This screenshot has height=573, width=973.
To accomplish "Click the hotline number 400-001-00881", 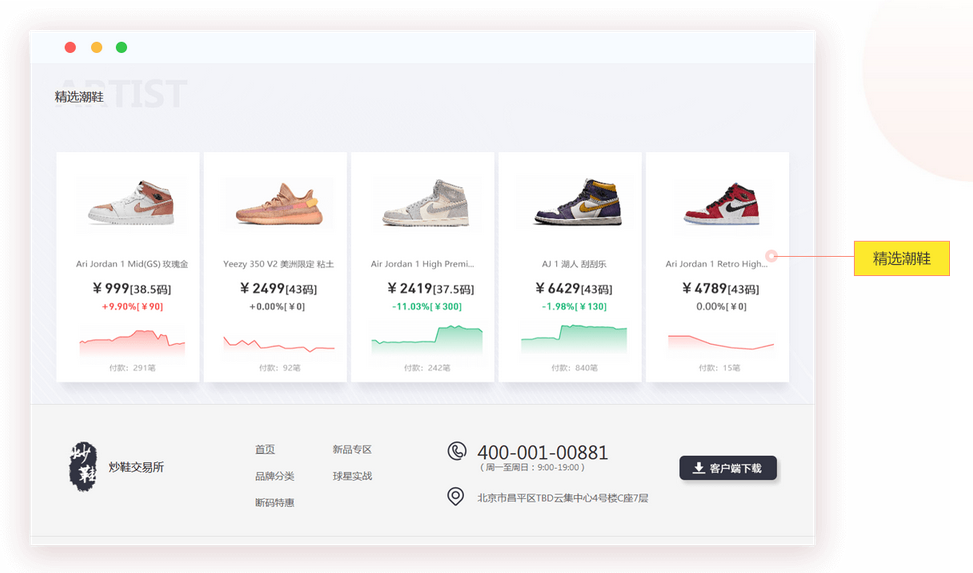I will [x=542, y=452].
